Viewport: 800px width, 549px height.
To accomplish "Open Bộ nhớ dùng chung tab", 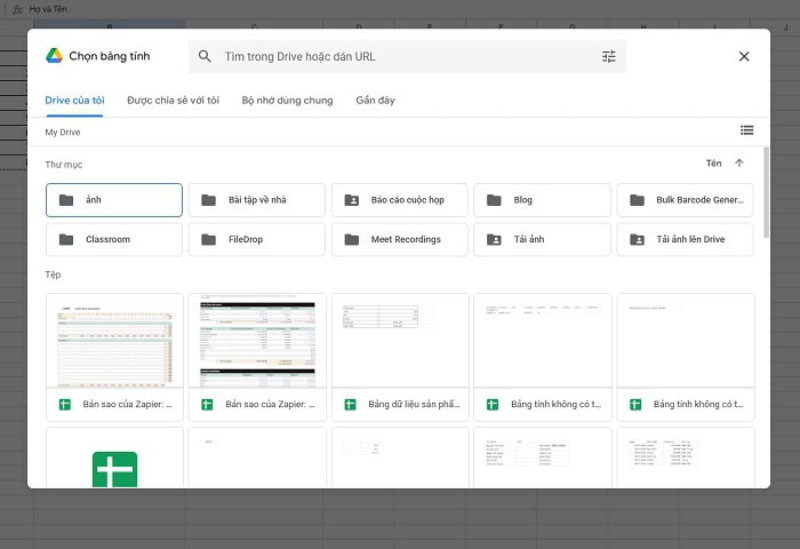I will 287,101.
